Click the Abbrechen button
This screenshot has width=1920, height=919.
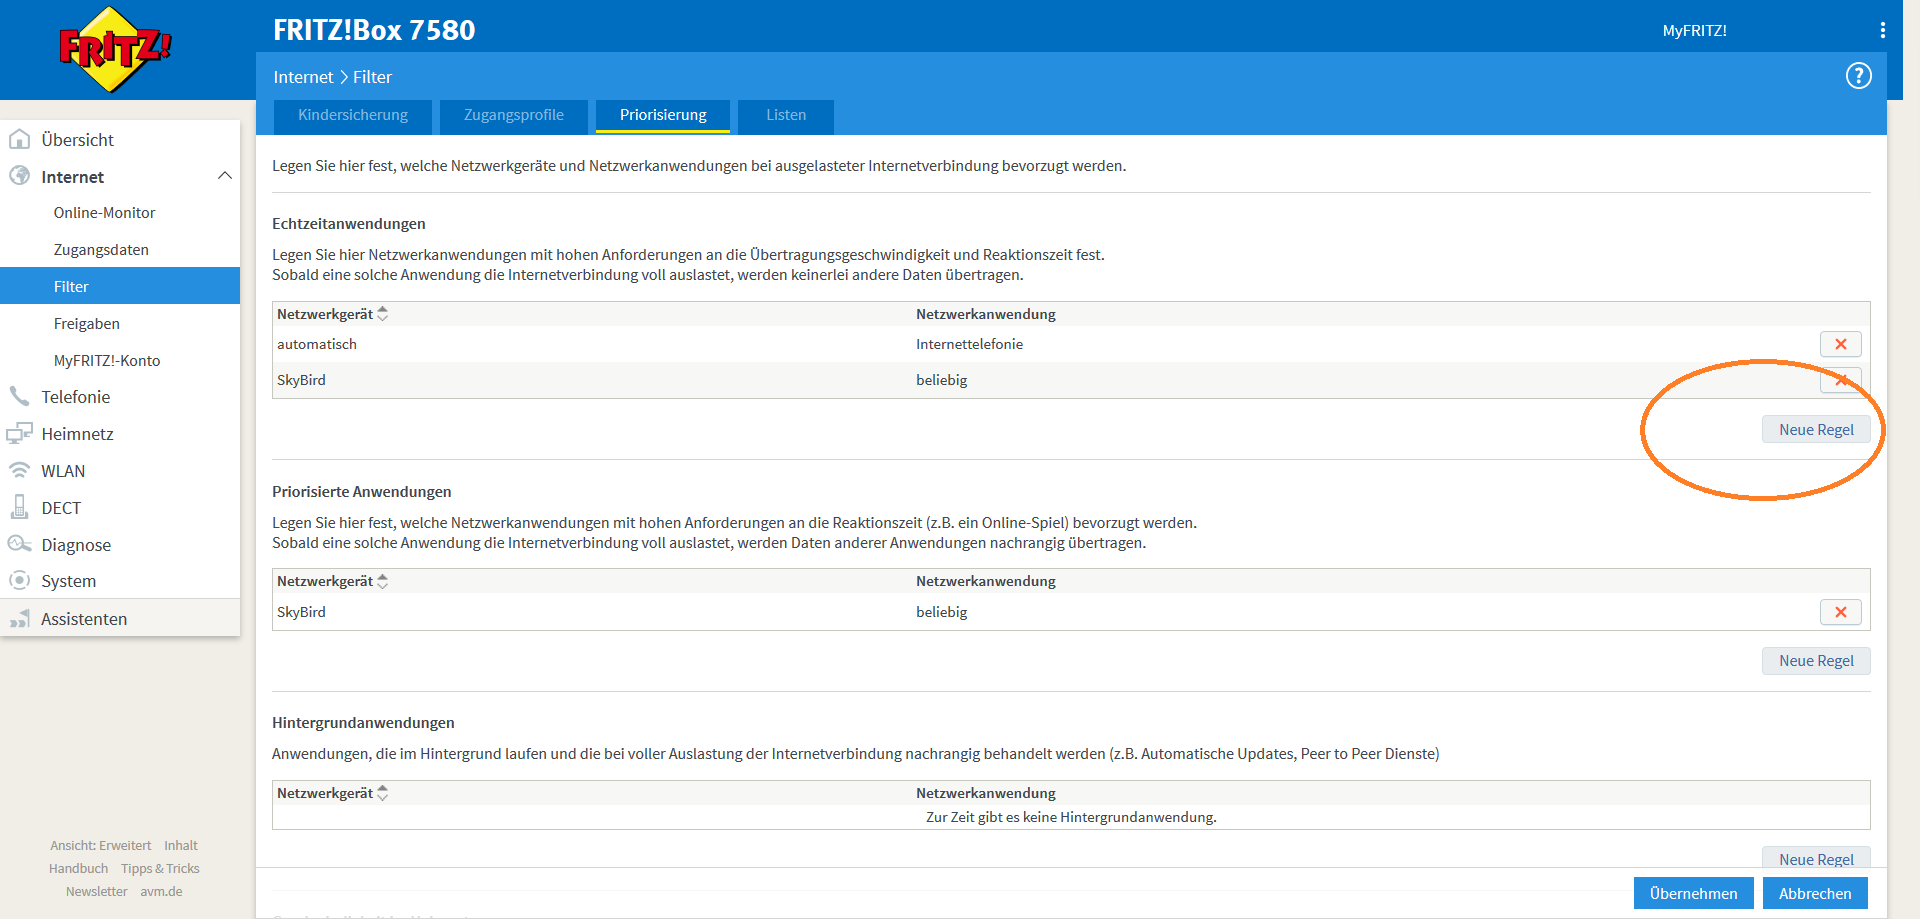tap(1815, 893)
